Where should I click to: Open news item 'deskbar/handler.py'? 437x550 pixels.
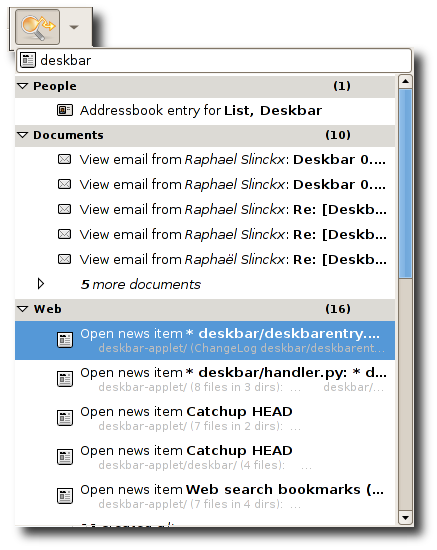point(205,379)
